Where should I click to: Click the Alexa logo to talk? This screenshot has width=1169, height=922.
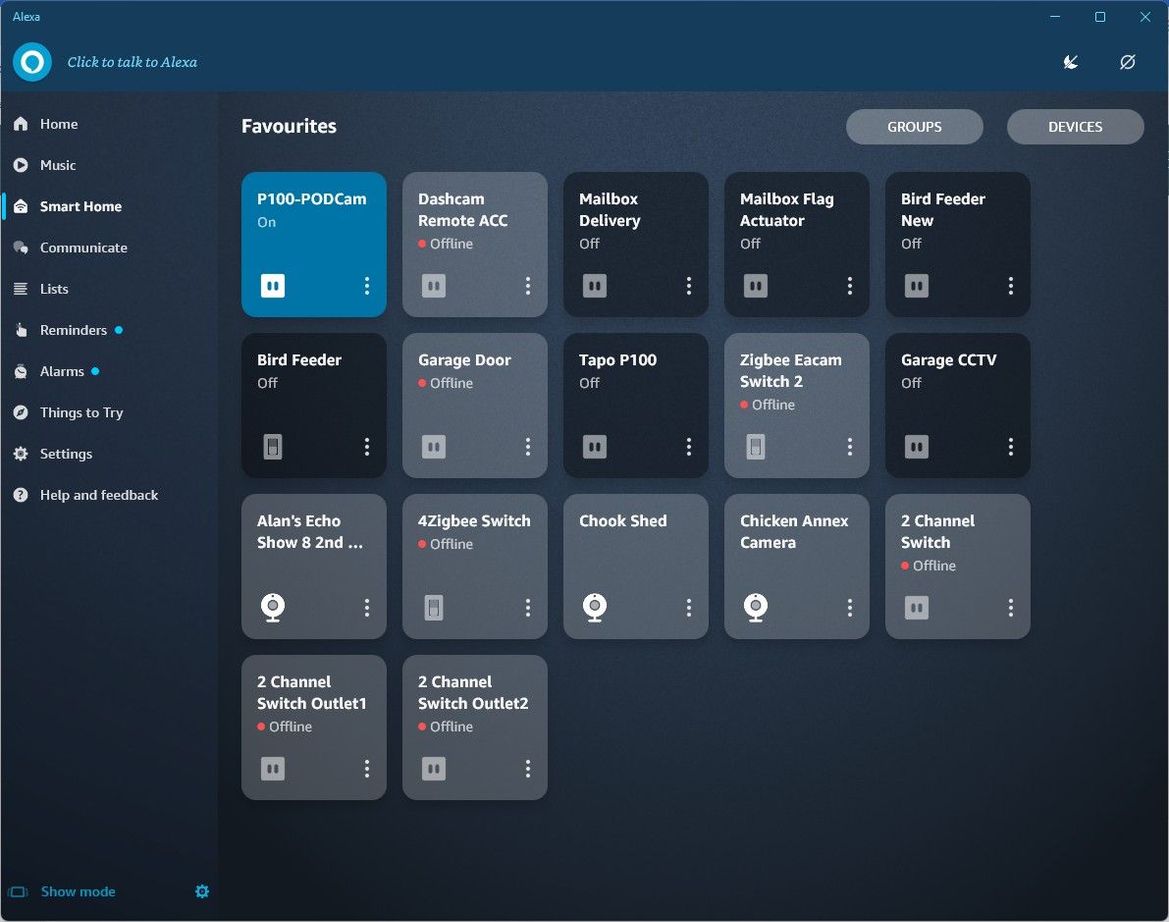(x=32, y=62)
